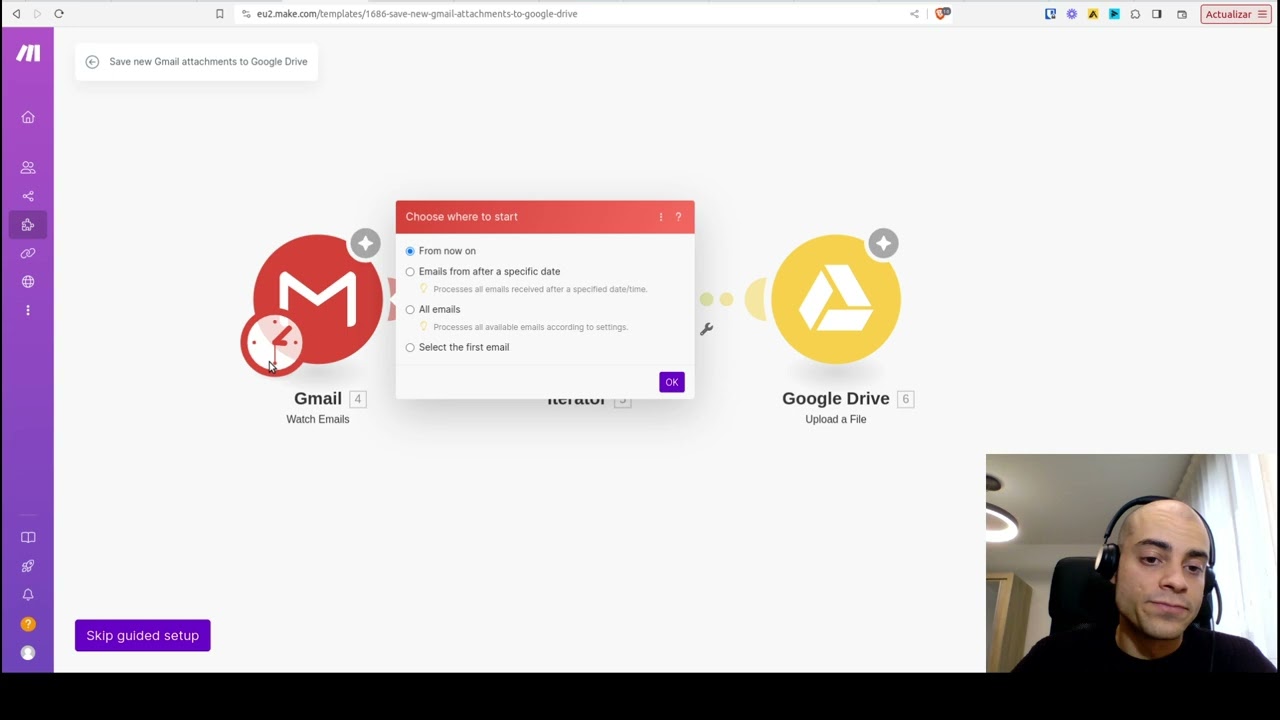Open Notifications bell icon
The width and height of the screenshot is (1280, 720).
(28, 595)
